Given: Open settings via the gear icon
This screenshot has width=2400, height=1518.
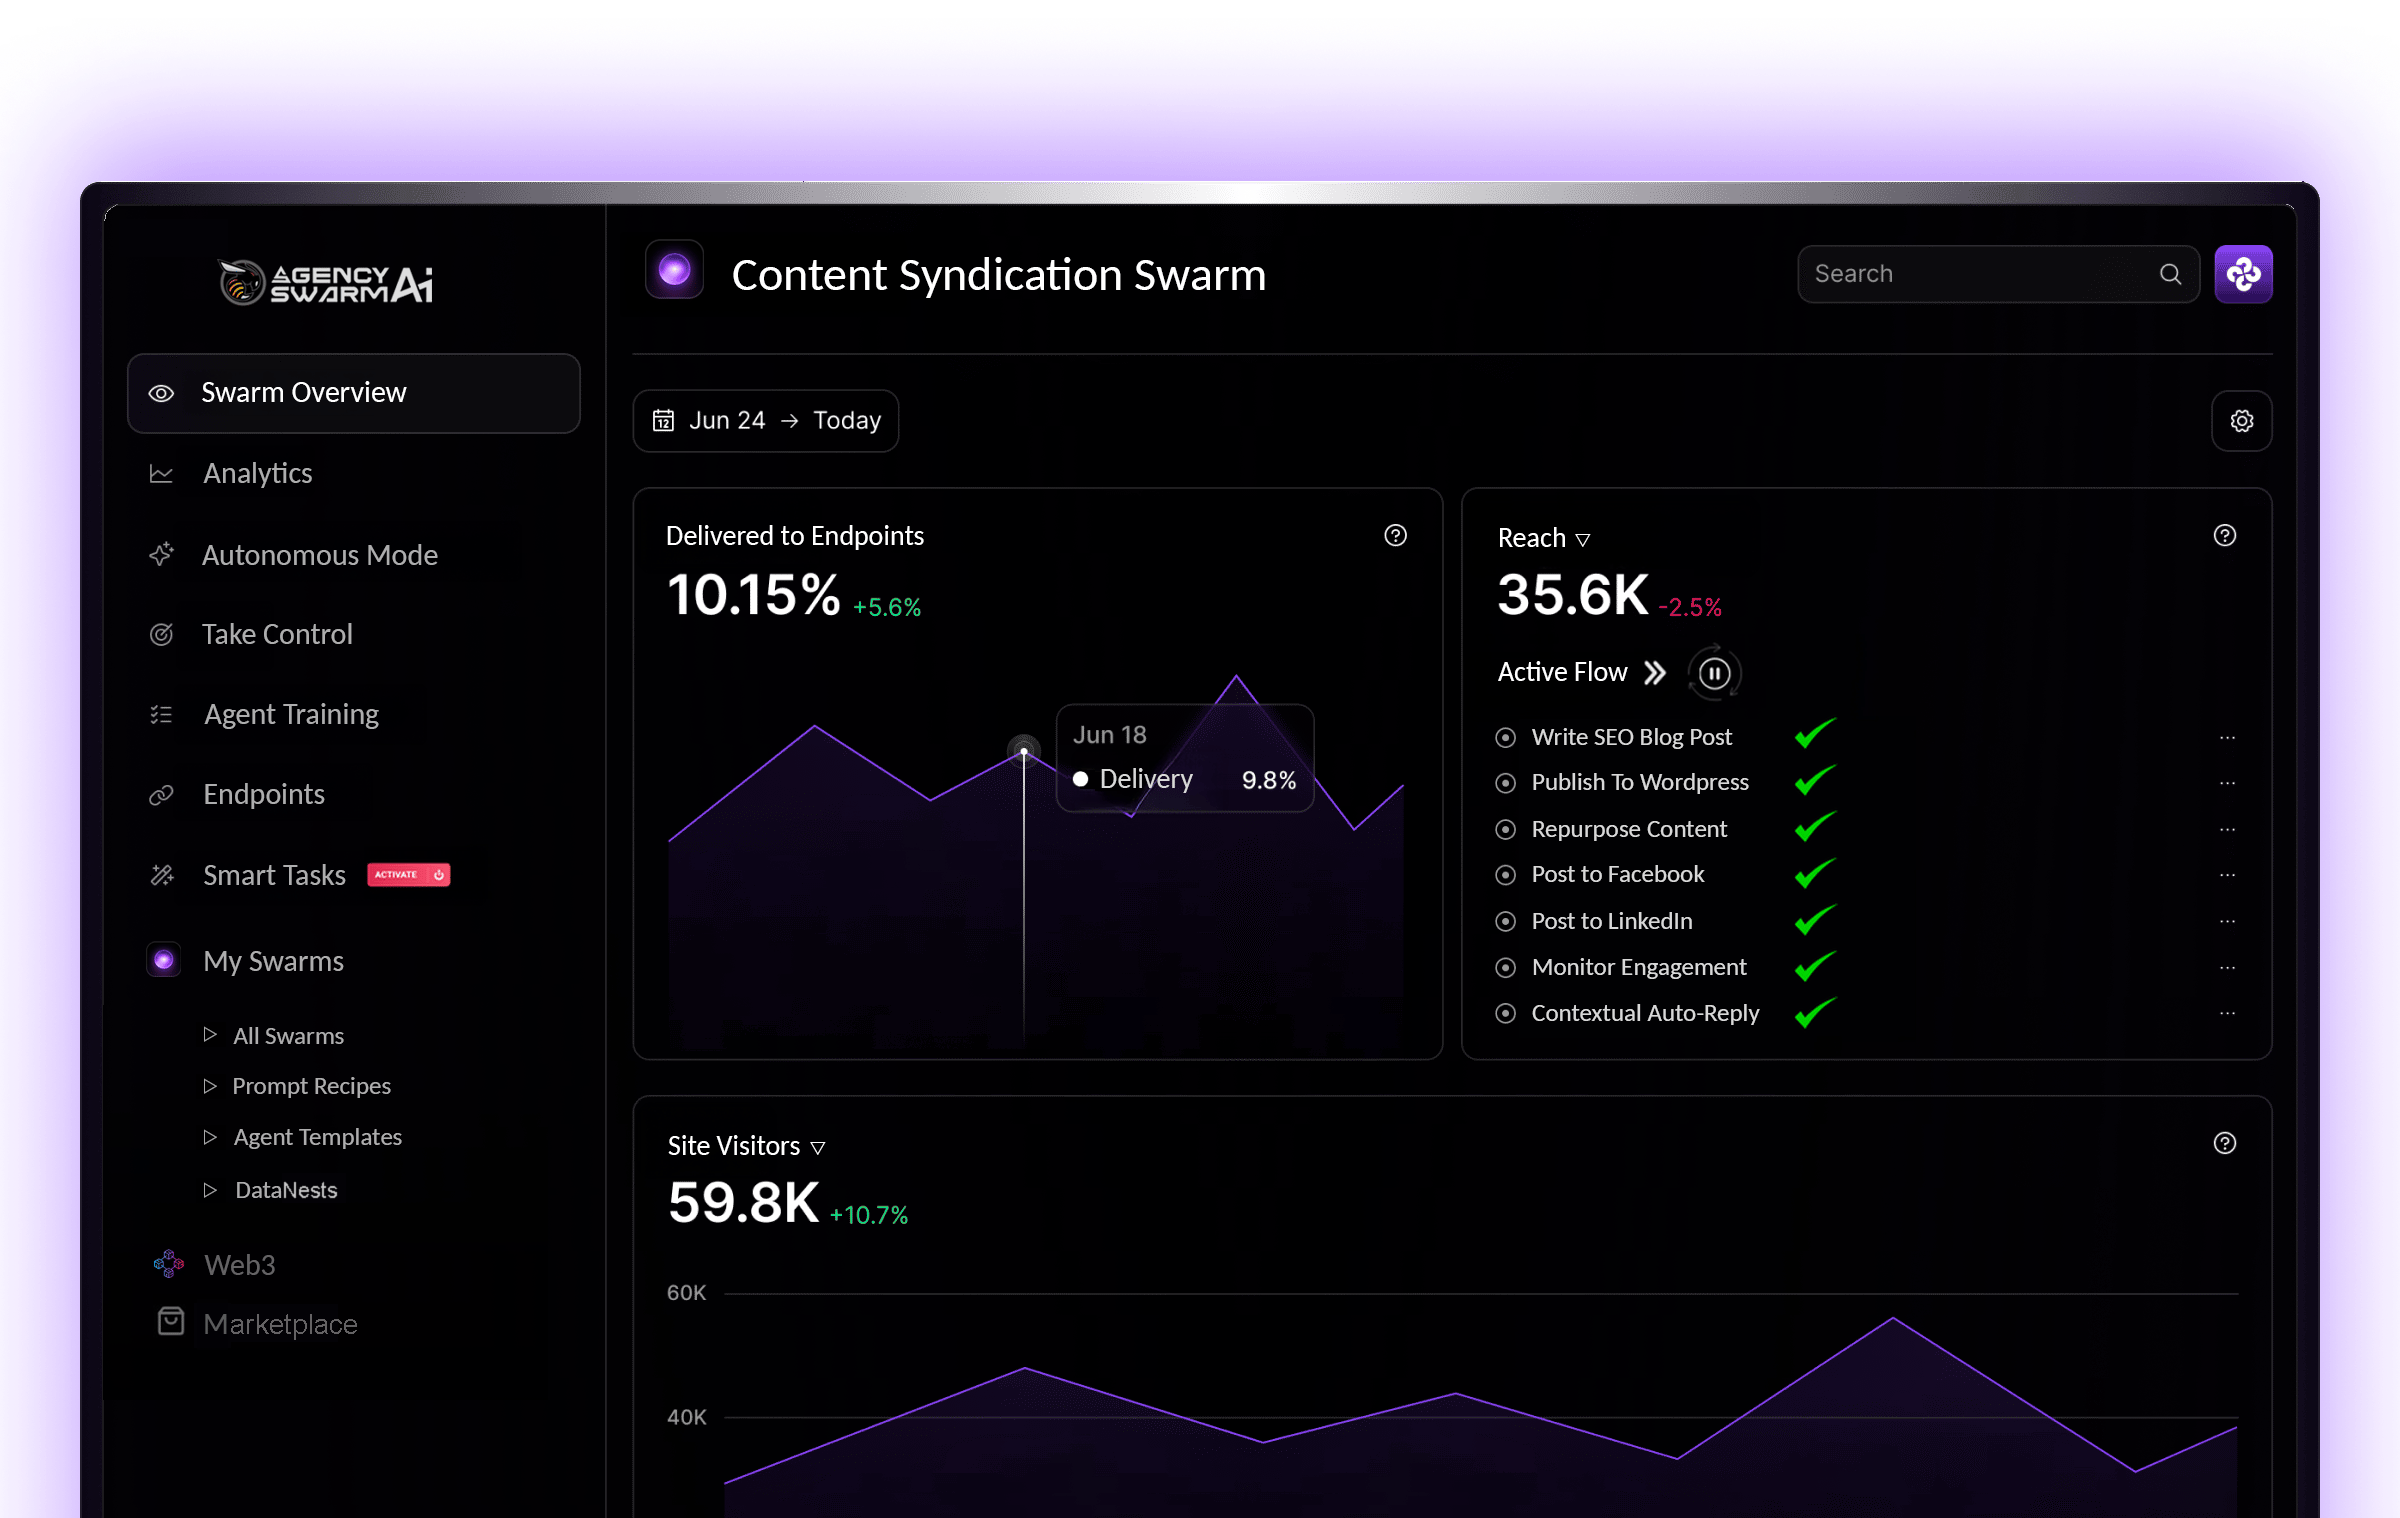Looking at the screenshot, I should [2241, 420].
